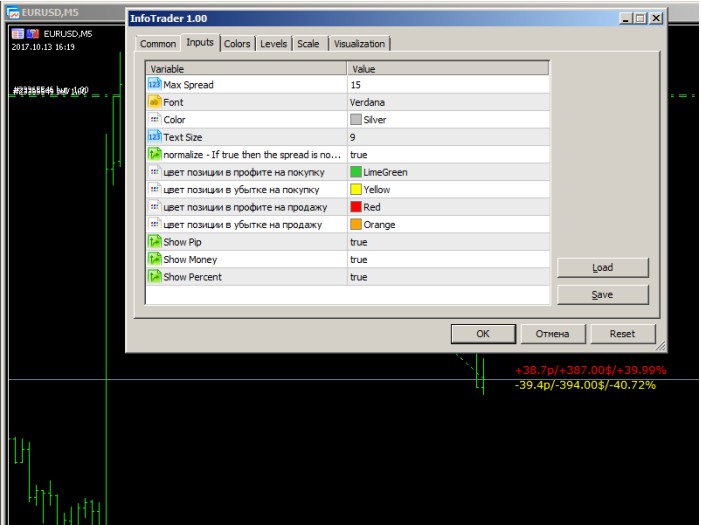The height and width of the screenshot is (525, 701).
Task: Maximize the InfoTrader dialog
Action: (640, 18)
